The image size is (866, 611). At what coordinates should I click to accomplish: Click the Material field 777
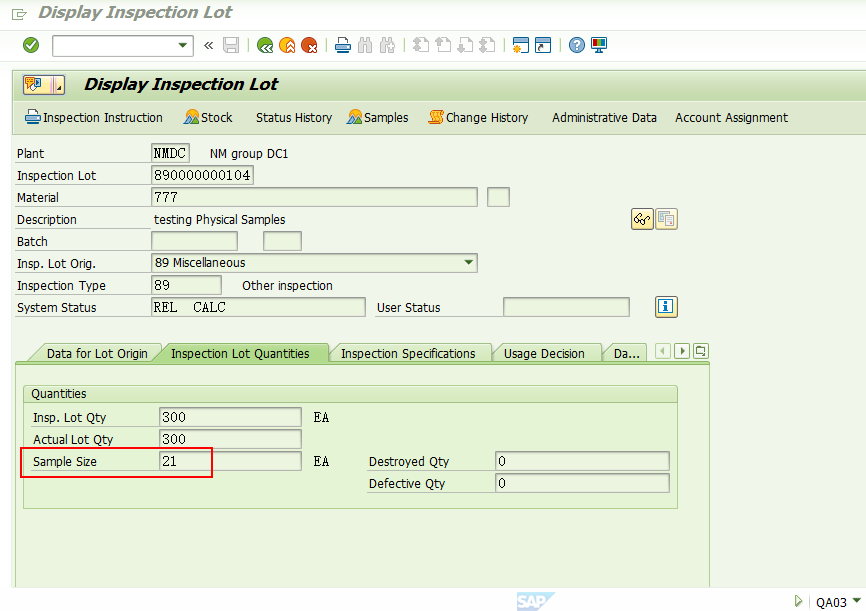(x=314, y=197)
